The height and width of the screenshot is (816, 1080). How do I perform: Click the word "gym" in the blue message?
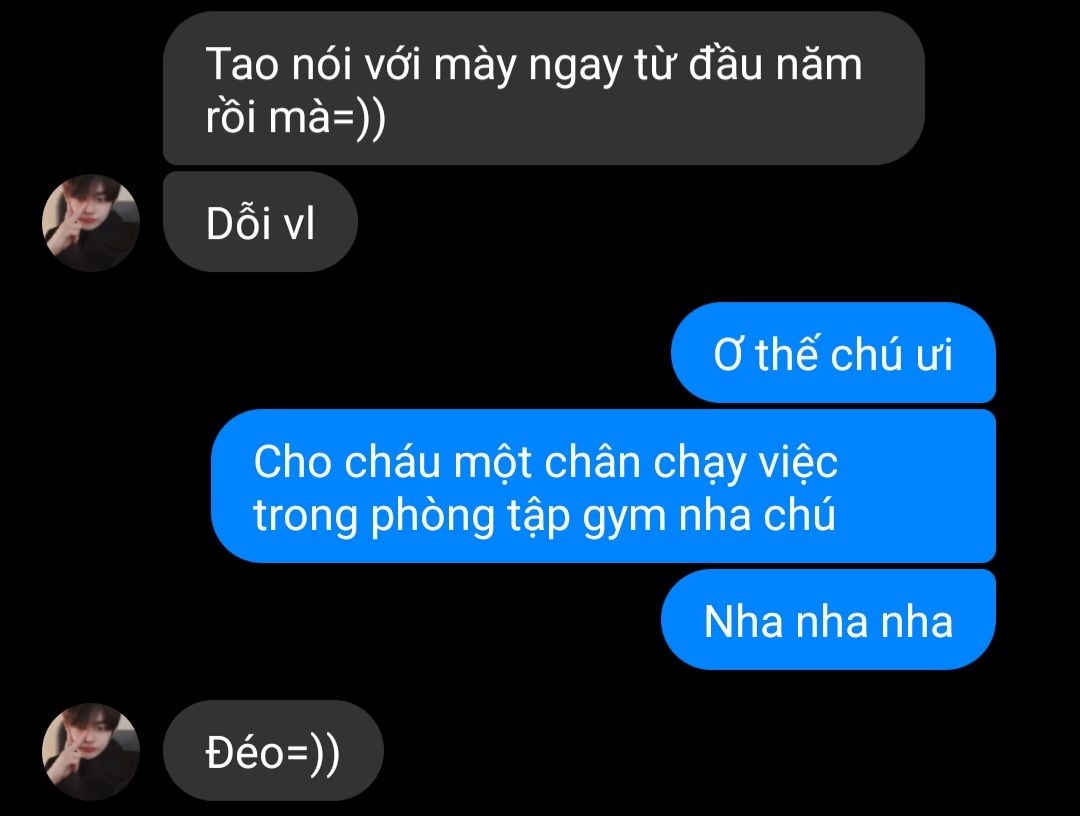pos(625,516)
